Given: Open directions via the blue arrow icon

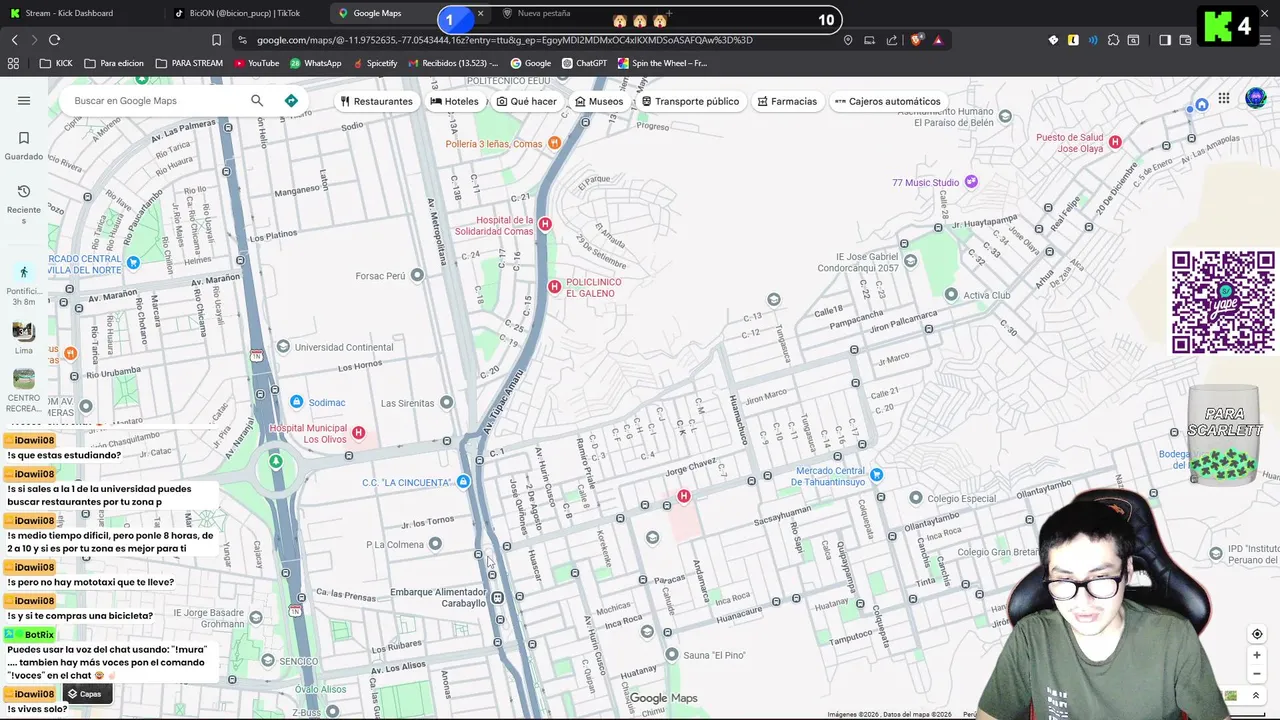Looking at the screenshot, I should click(x=291, y=101).
